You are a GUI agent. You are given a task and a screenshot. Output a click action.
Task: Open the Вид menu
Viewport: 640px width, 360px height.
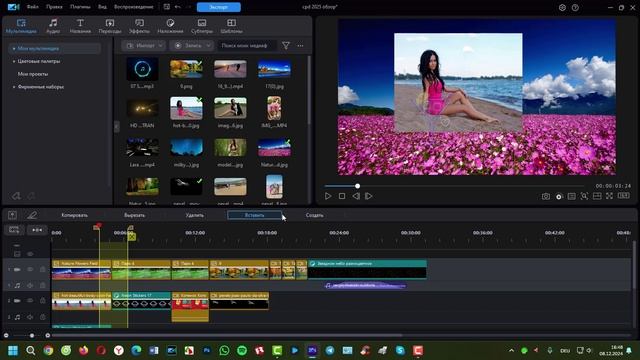point(102,7)
